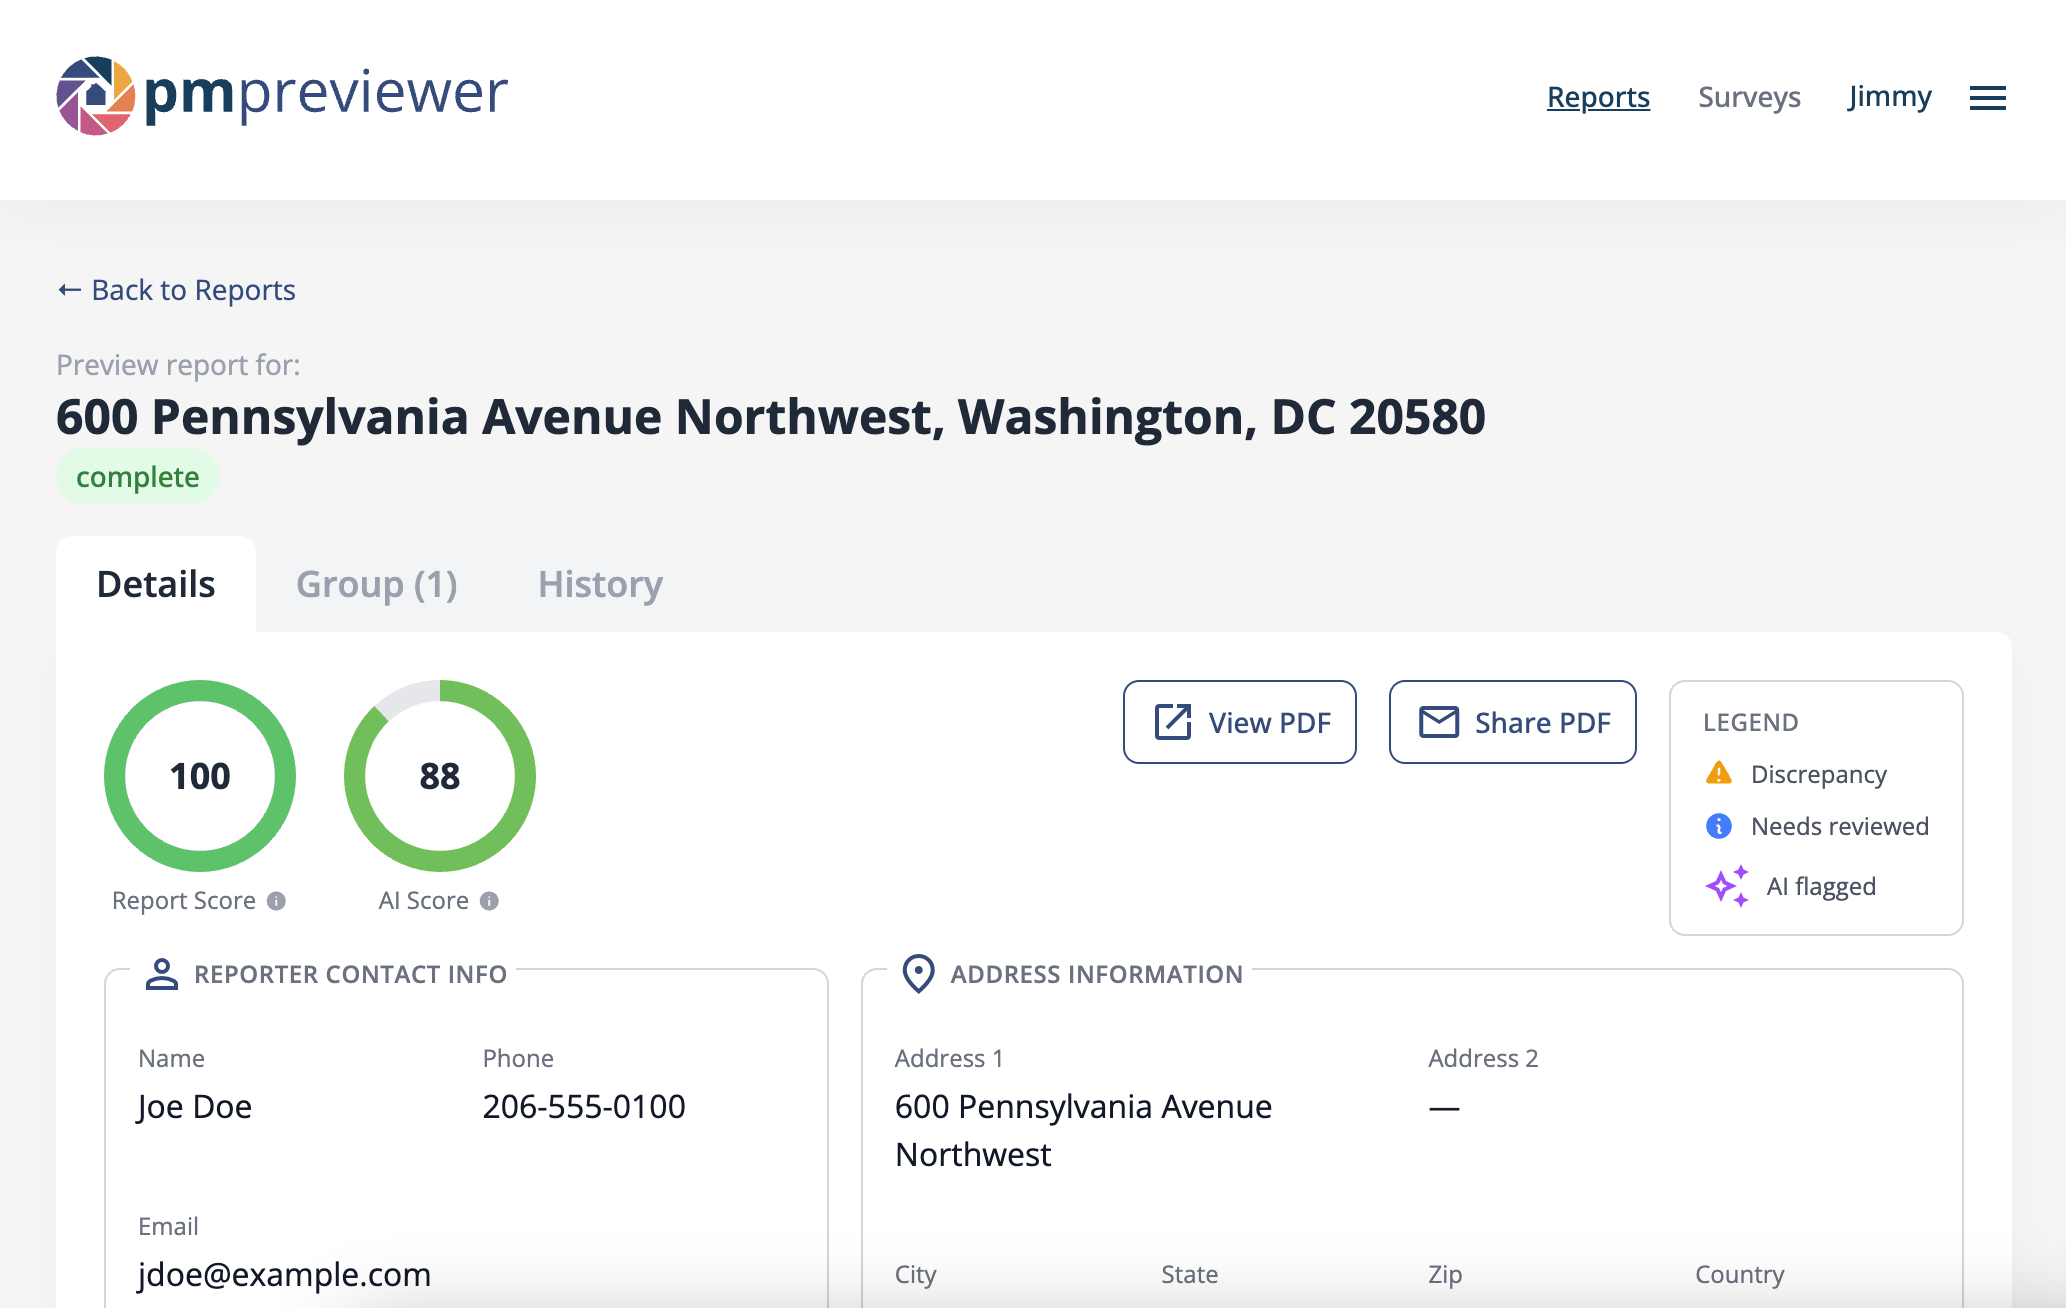Click the external link icon in View PDF
Viewport: 2066px width, 1308px height.
click(1173, 722)
